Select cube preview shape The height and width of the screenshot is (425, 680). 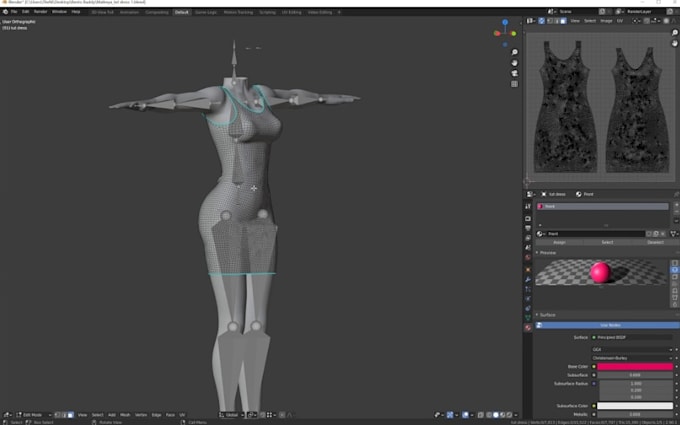tap(675, 277)
